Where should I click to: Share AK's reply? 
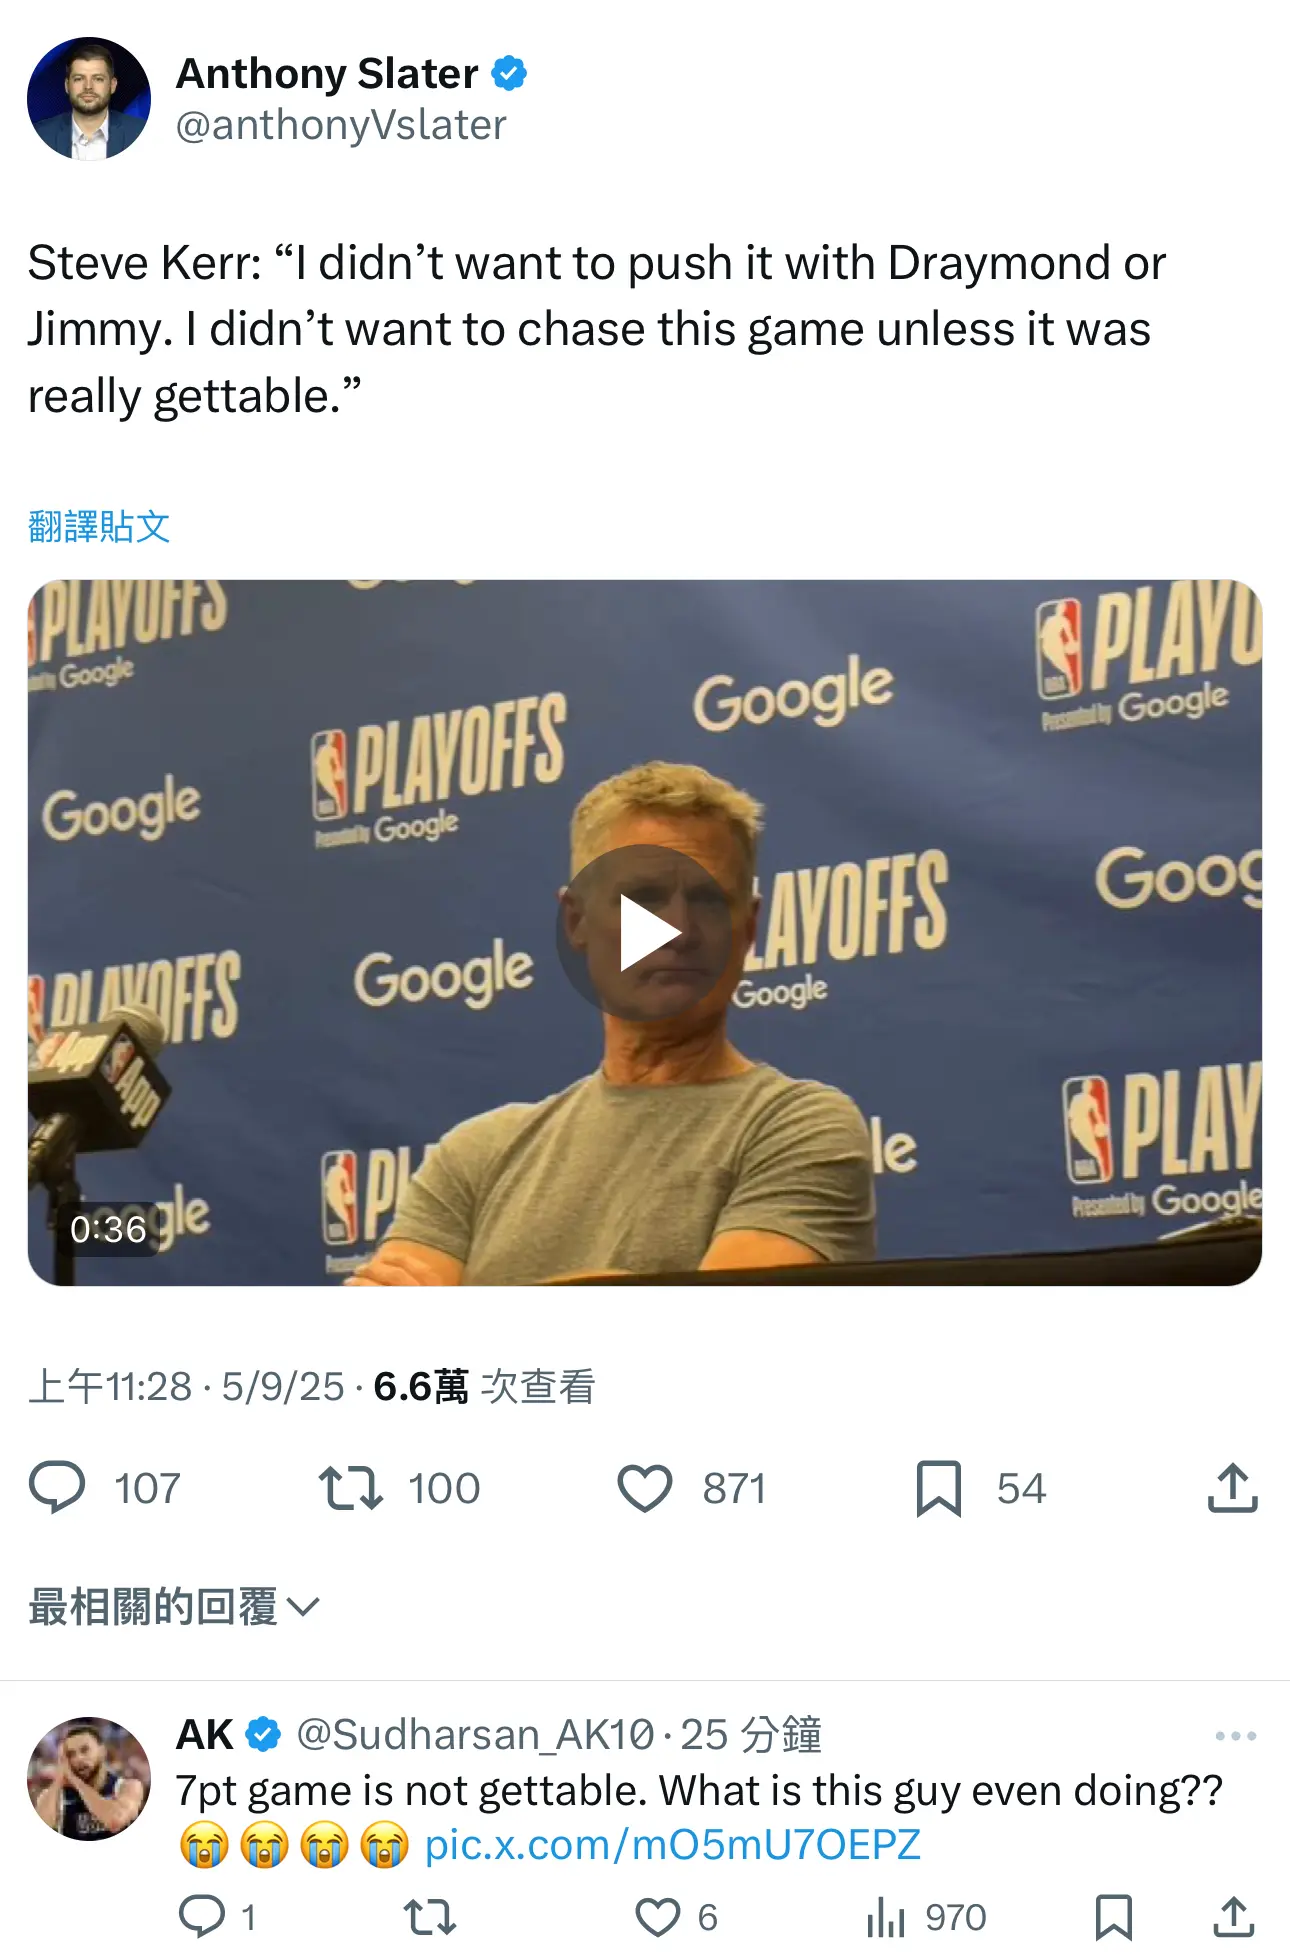coord(1234,1917)
